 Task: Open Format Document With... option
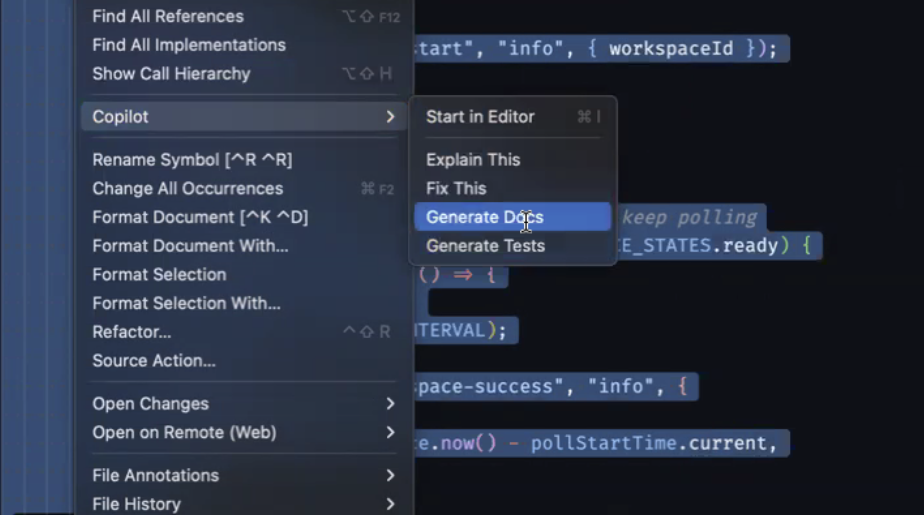click(190, 246)
